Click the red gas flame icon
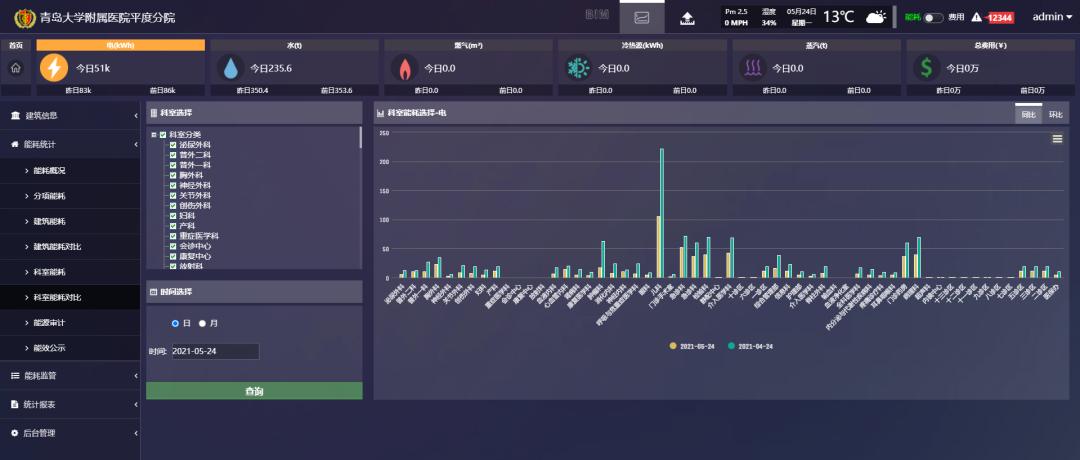Image resolution: width=1080 pixels, height=460 pixels. tap(404, 68)
